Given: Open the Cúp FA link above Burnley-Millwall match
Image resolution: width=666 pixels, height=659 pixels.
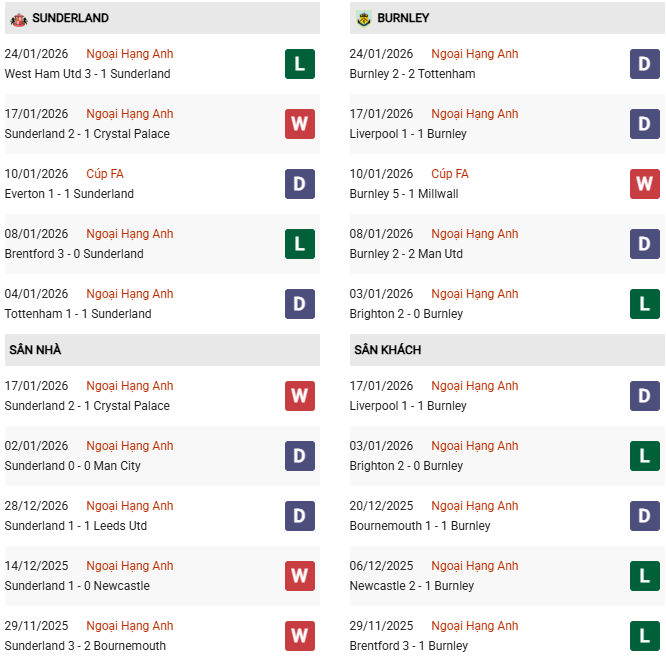Looking at the screenshot, I should tap(450, 174).
